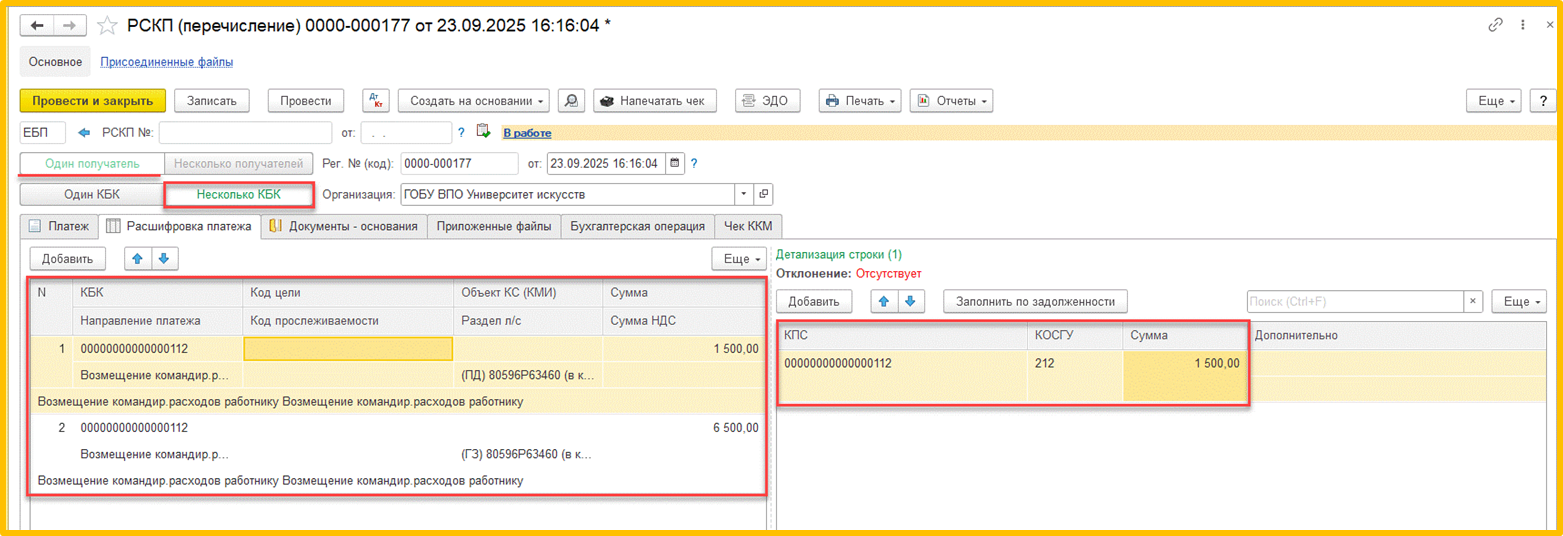This screenshot has height=536, width=1563.
Task: Open Присоединенные файлы link
Action: click(x=167, y=62)
